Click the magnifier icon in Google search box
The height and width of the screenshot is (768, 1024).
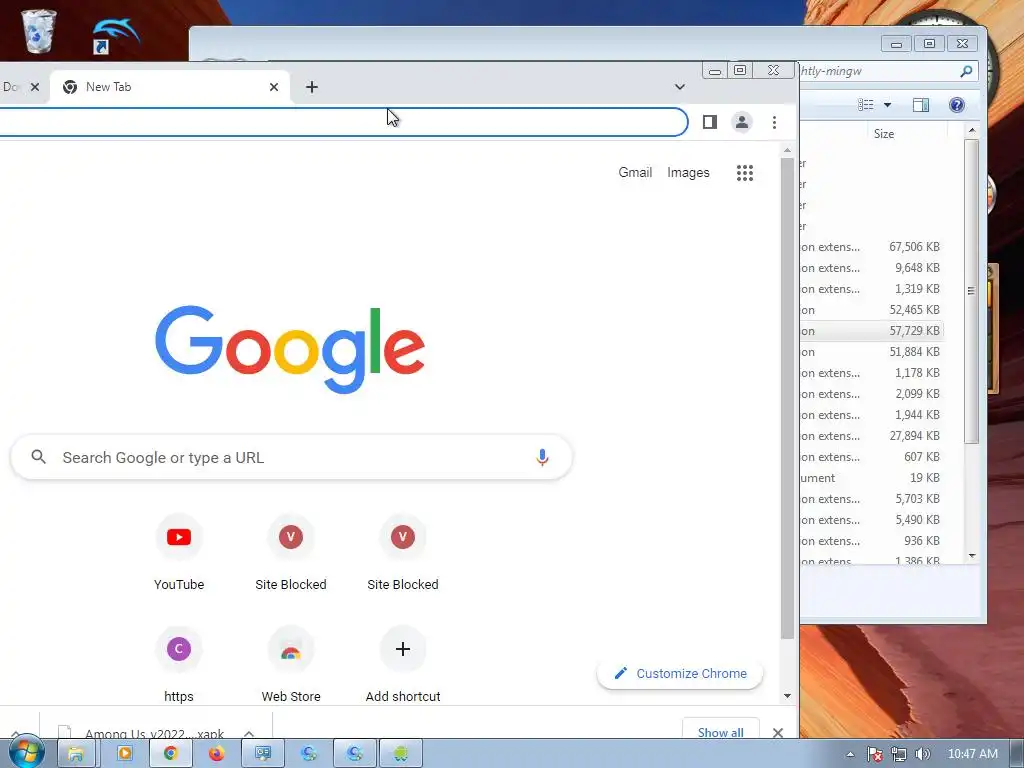tap(39, 457)
